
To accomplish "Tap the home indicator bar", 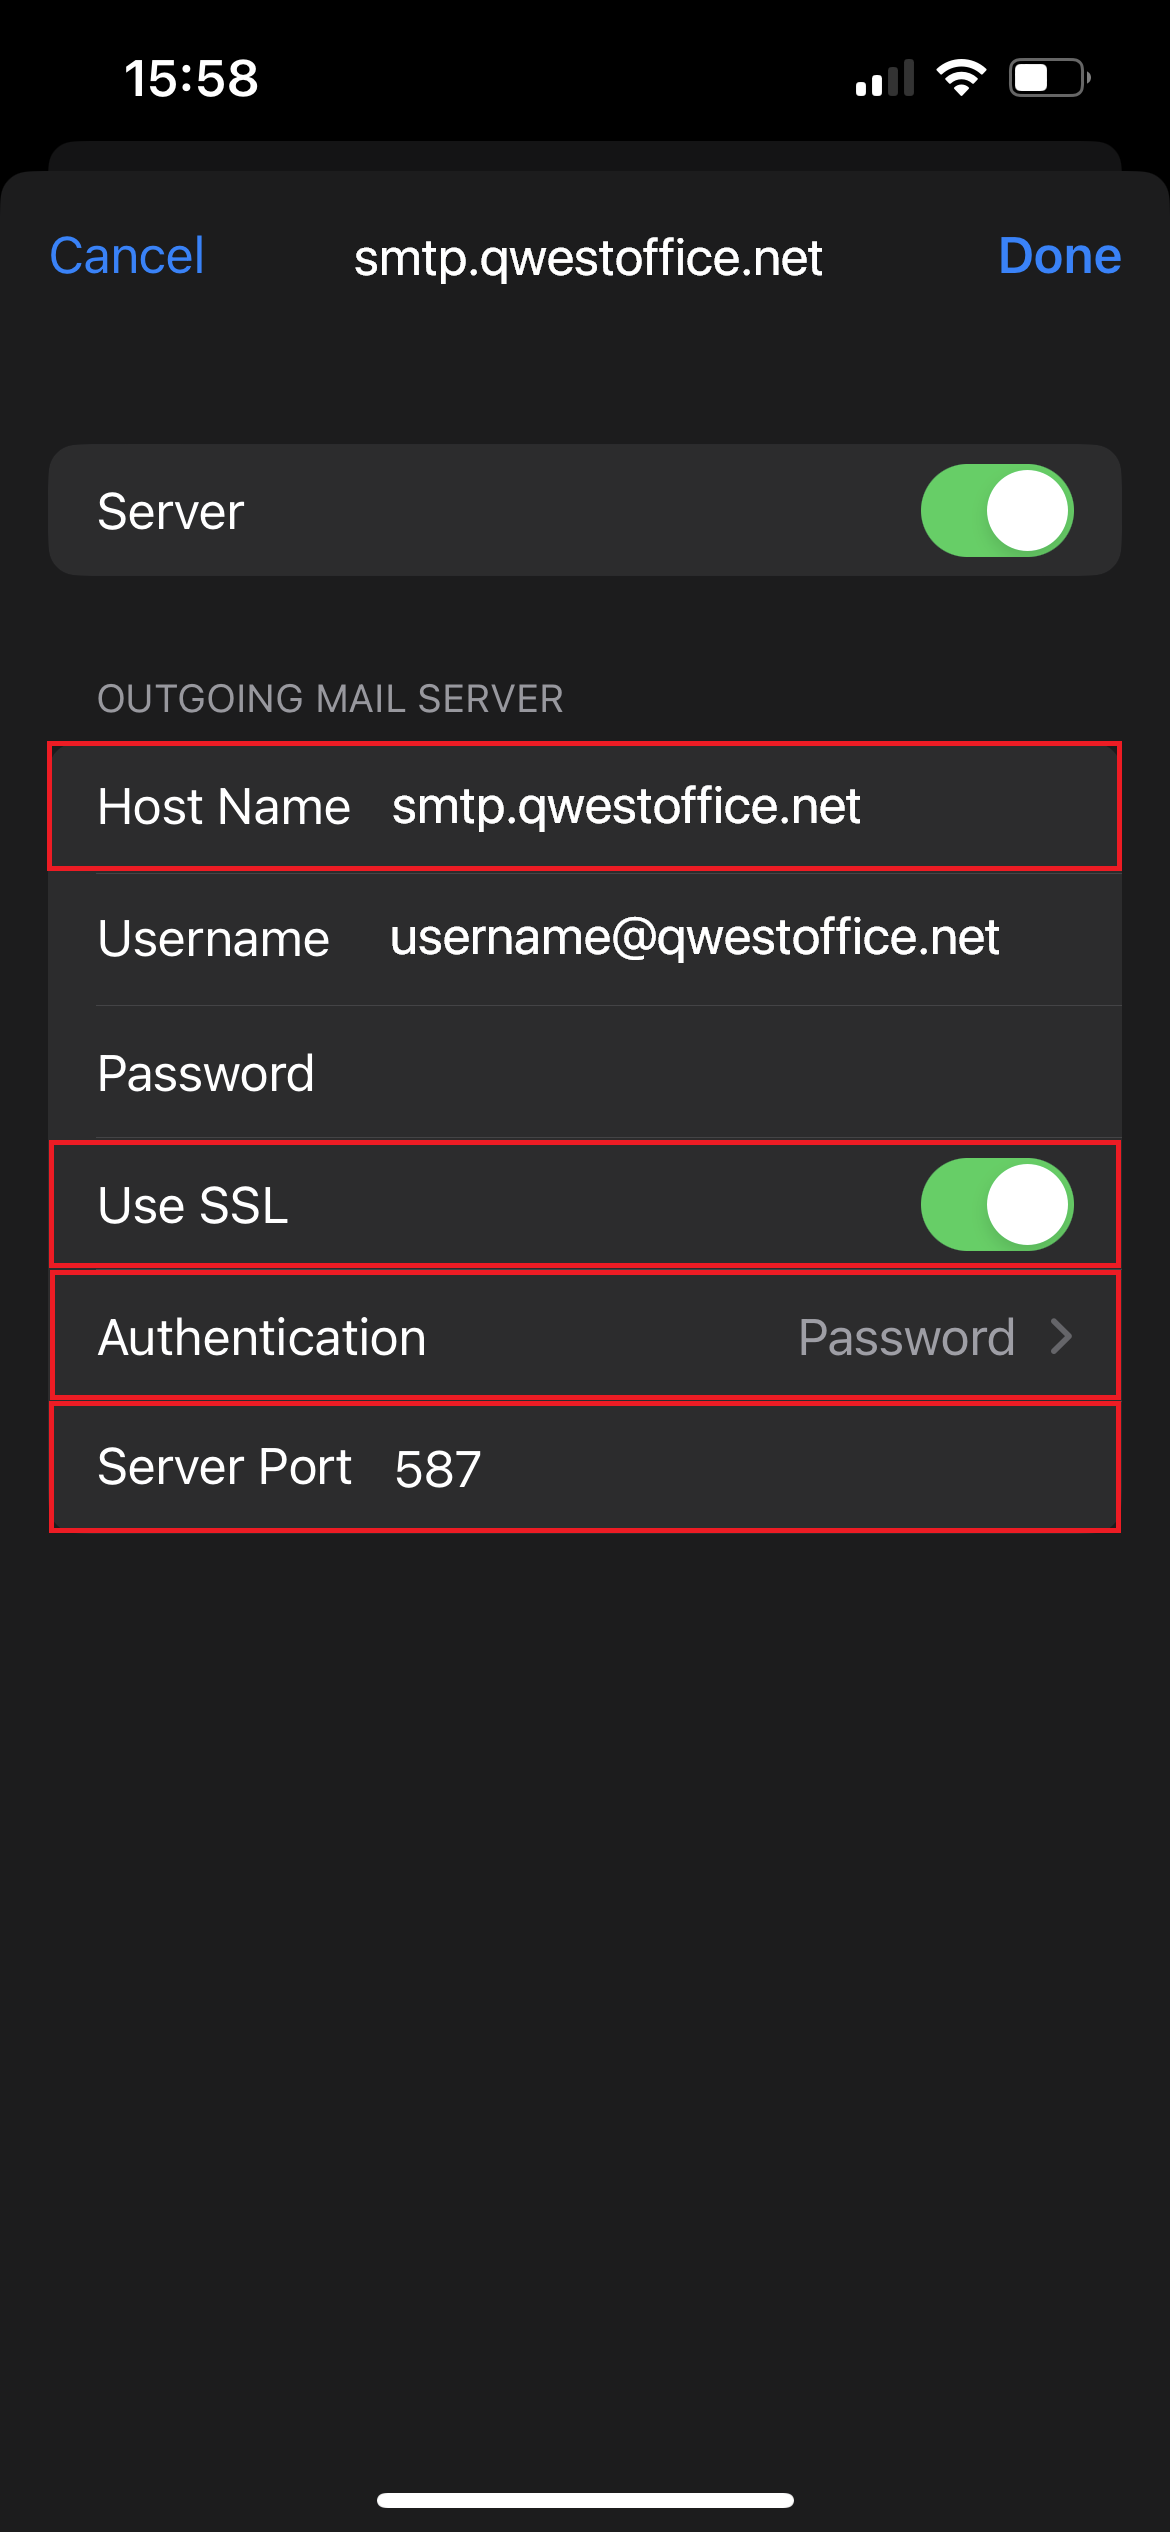I will click(x=585, y=2500).
